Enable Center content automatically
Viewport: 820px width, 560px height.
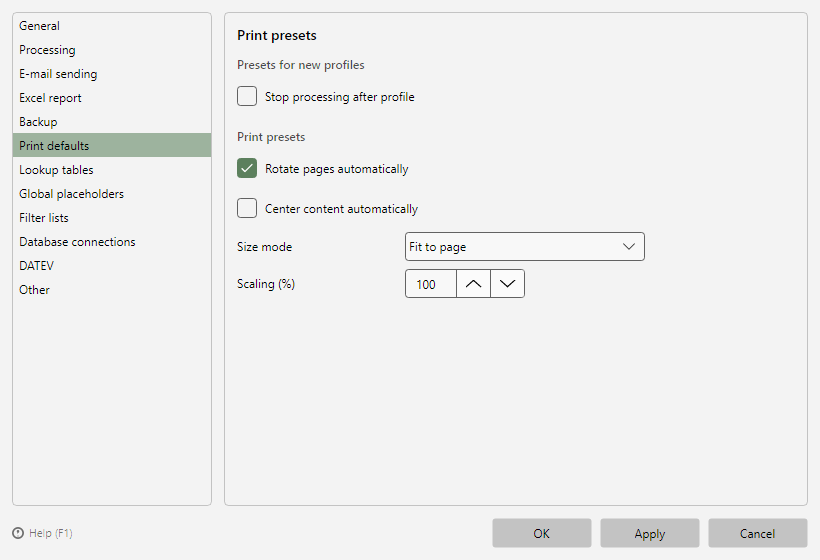click(247, 208)
